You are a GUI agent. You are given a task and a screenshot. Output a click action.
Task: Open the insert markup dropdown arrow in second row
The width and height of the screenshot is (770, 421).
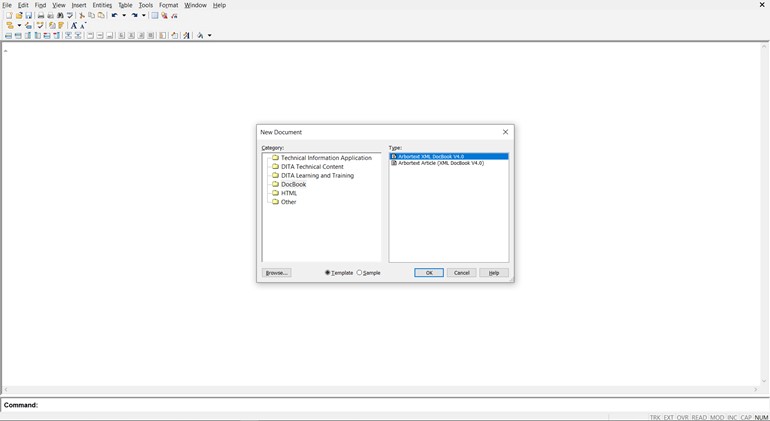coord(19,26)
